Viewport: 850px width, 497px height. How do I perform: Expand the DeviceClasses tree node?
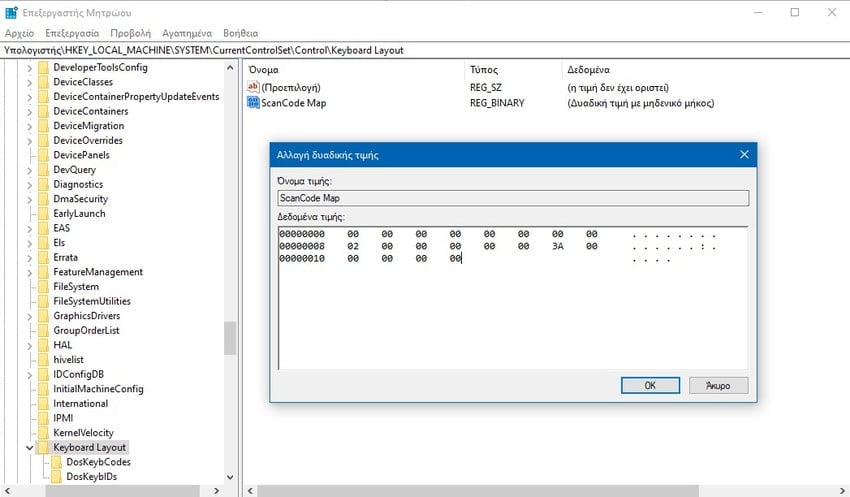[29, 82]
